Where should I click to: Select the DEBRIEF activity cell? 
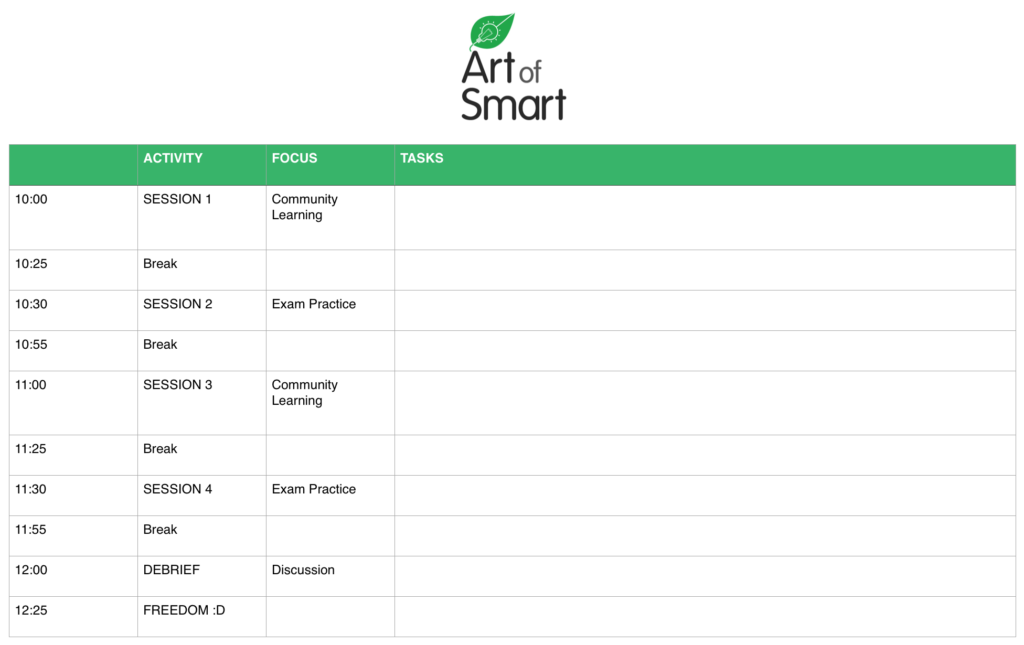[172, 570]
